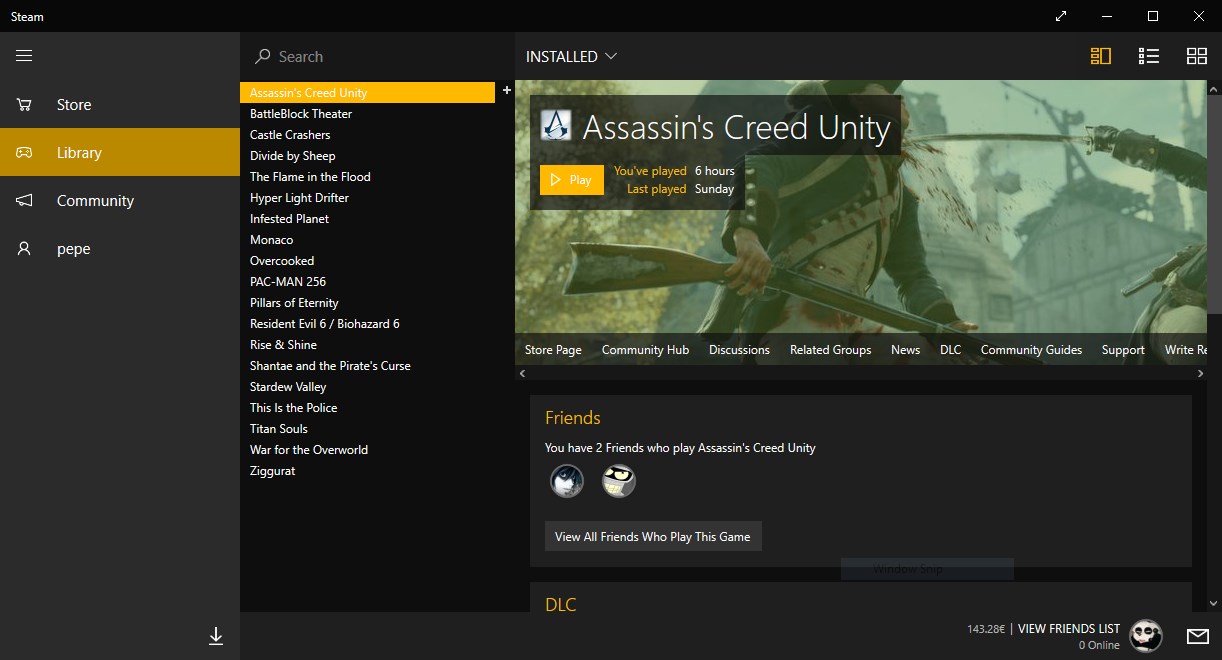Click the Community megaphone icon
Viewport: 1222px width, 660px height.
pyautogui.click(x=24, y=201)
